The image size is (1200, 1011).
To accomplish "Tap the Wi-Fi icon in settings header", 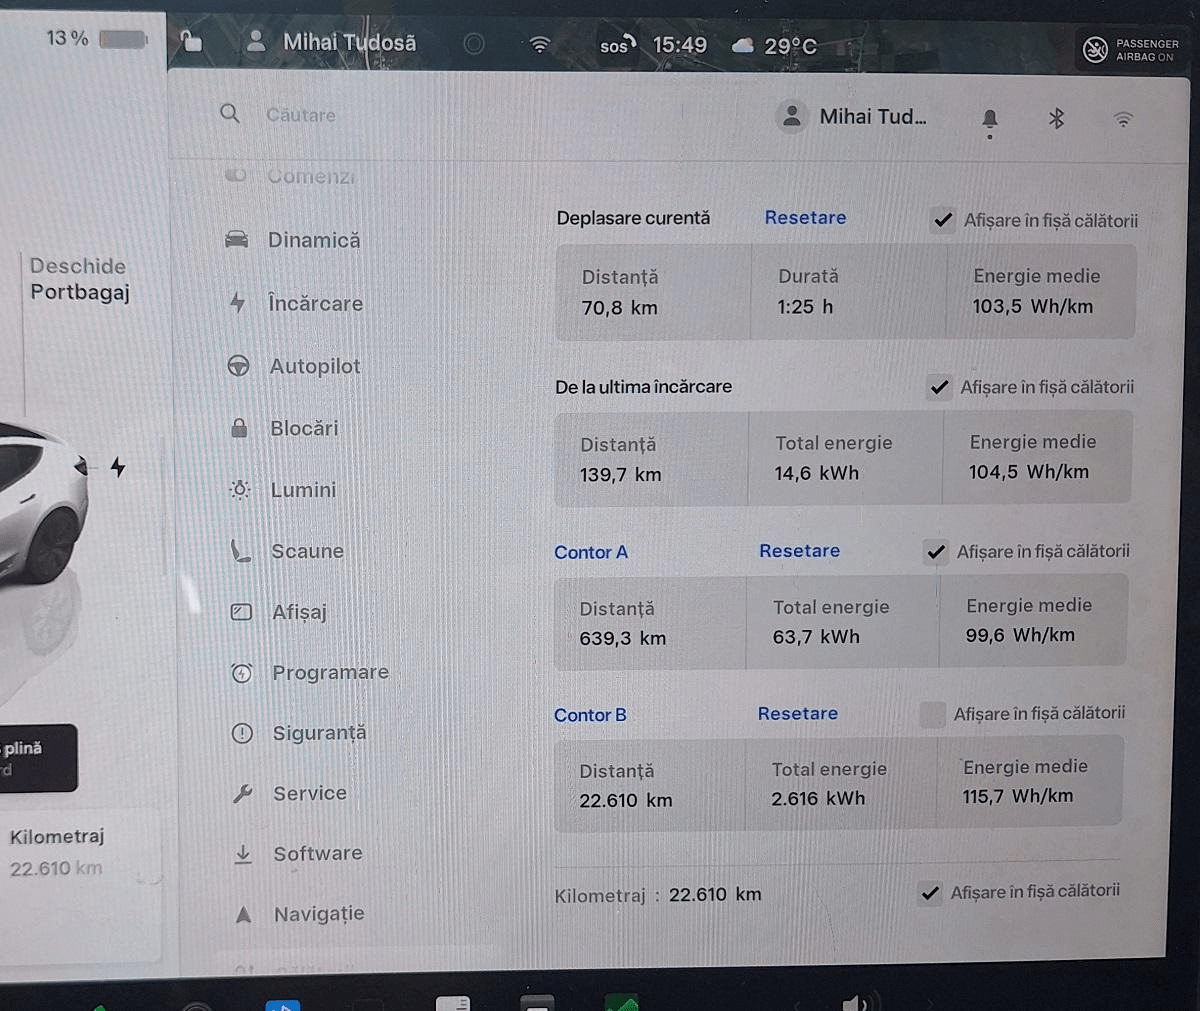I will pyautogui.click(x=1123, y=120).
